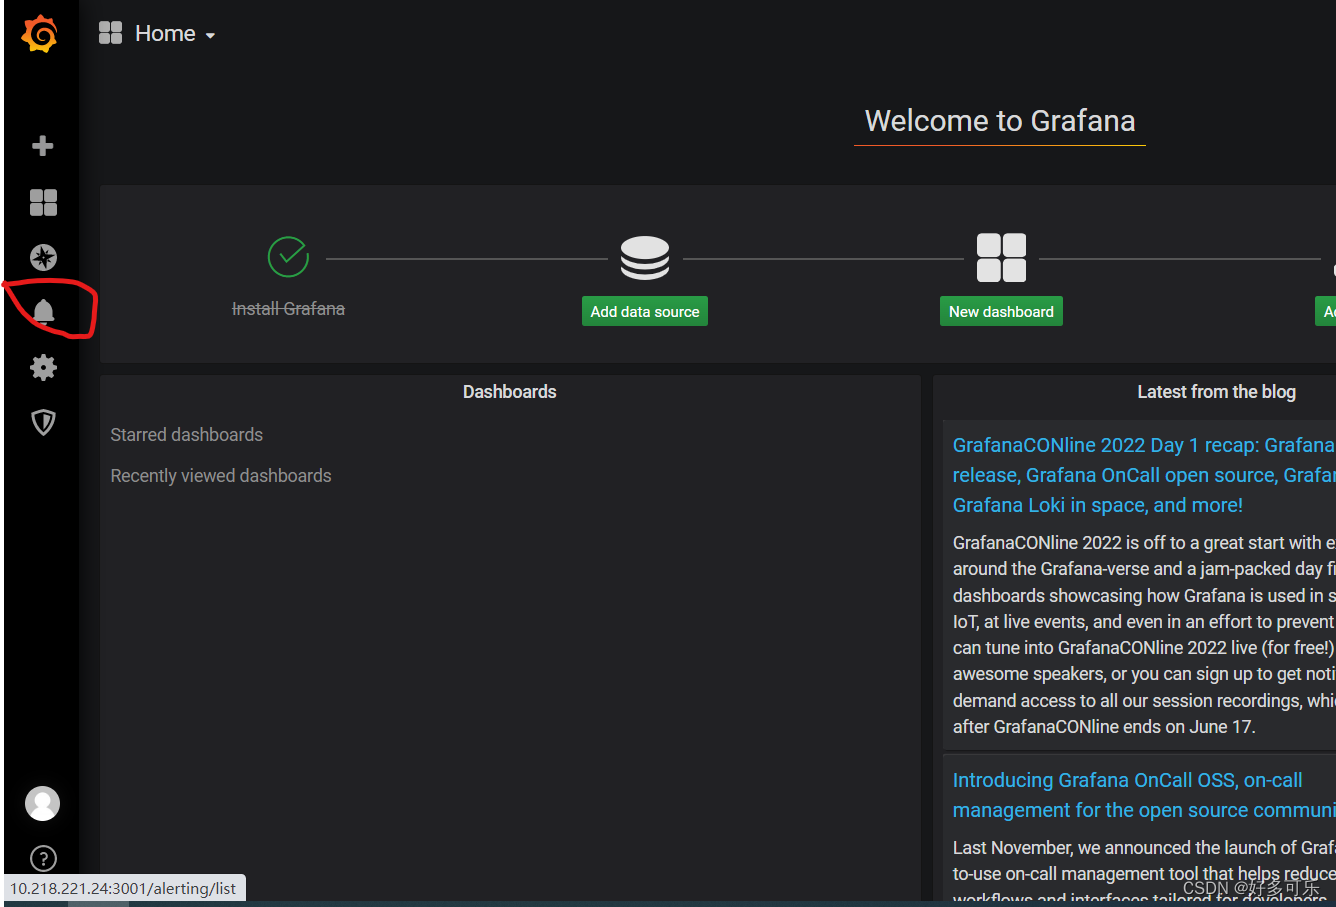
Task: Open the Explore compass icon
Action: (43, 257)
